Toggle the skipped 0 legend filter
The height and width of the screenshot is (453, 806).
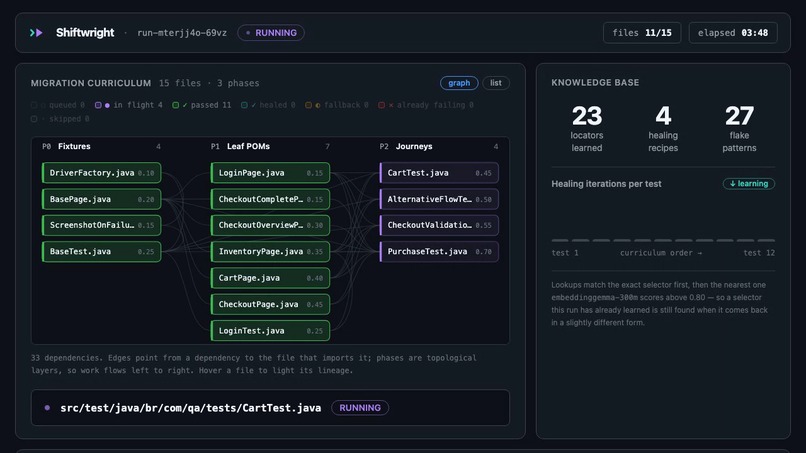coord(60,119)
